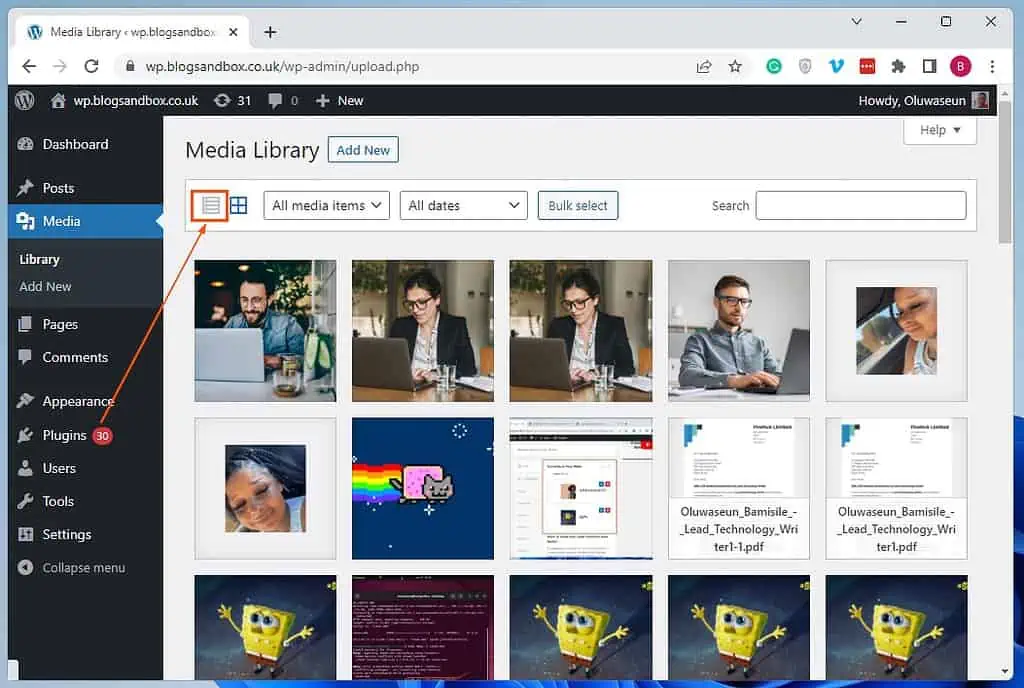Click Add New submenu link under Media
Screen dimensions: 1024x688
tap(45, 287)
